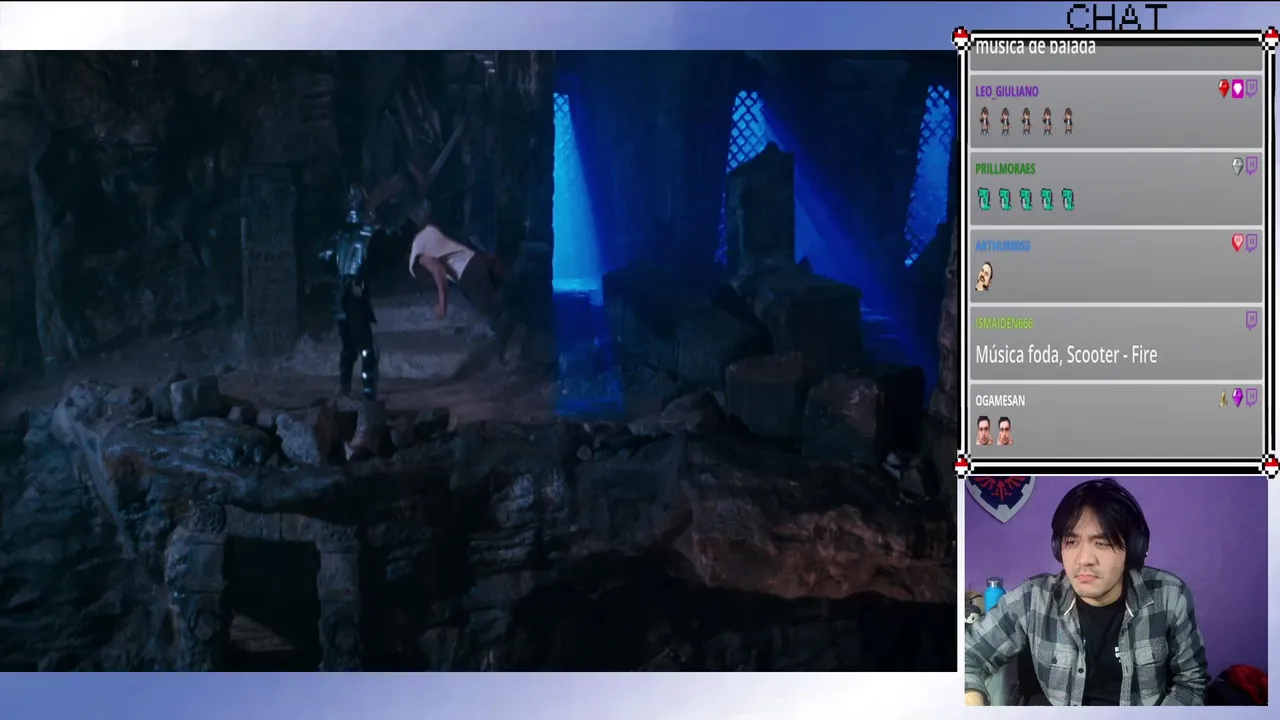Select the username ARTHURBISS in chat
The image size is (1280, 720).
(1002, 245)
